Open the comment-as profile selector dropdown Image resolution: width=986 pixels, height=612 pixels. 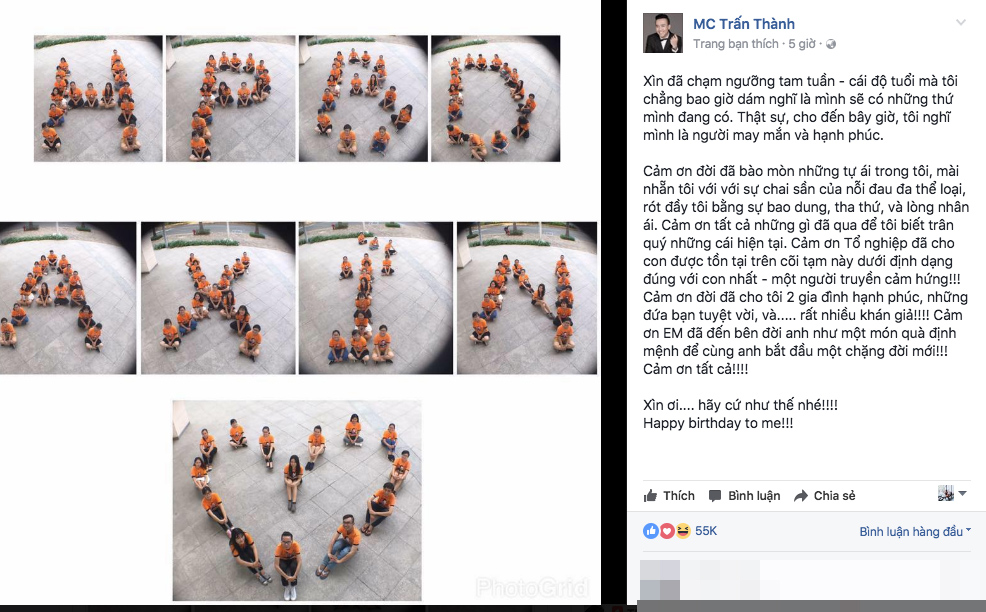click(952, 494)
